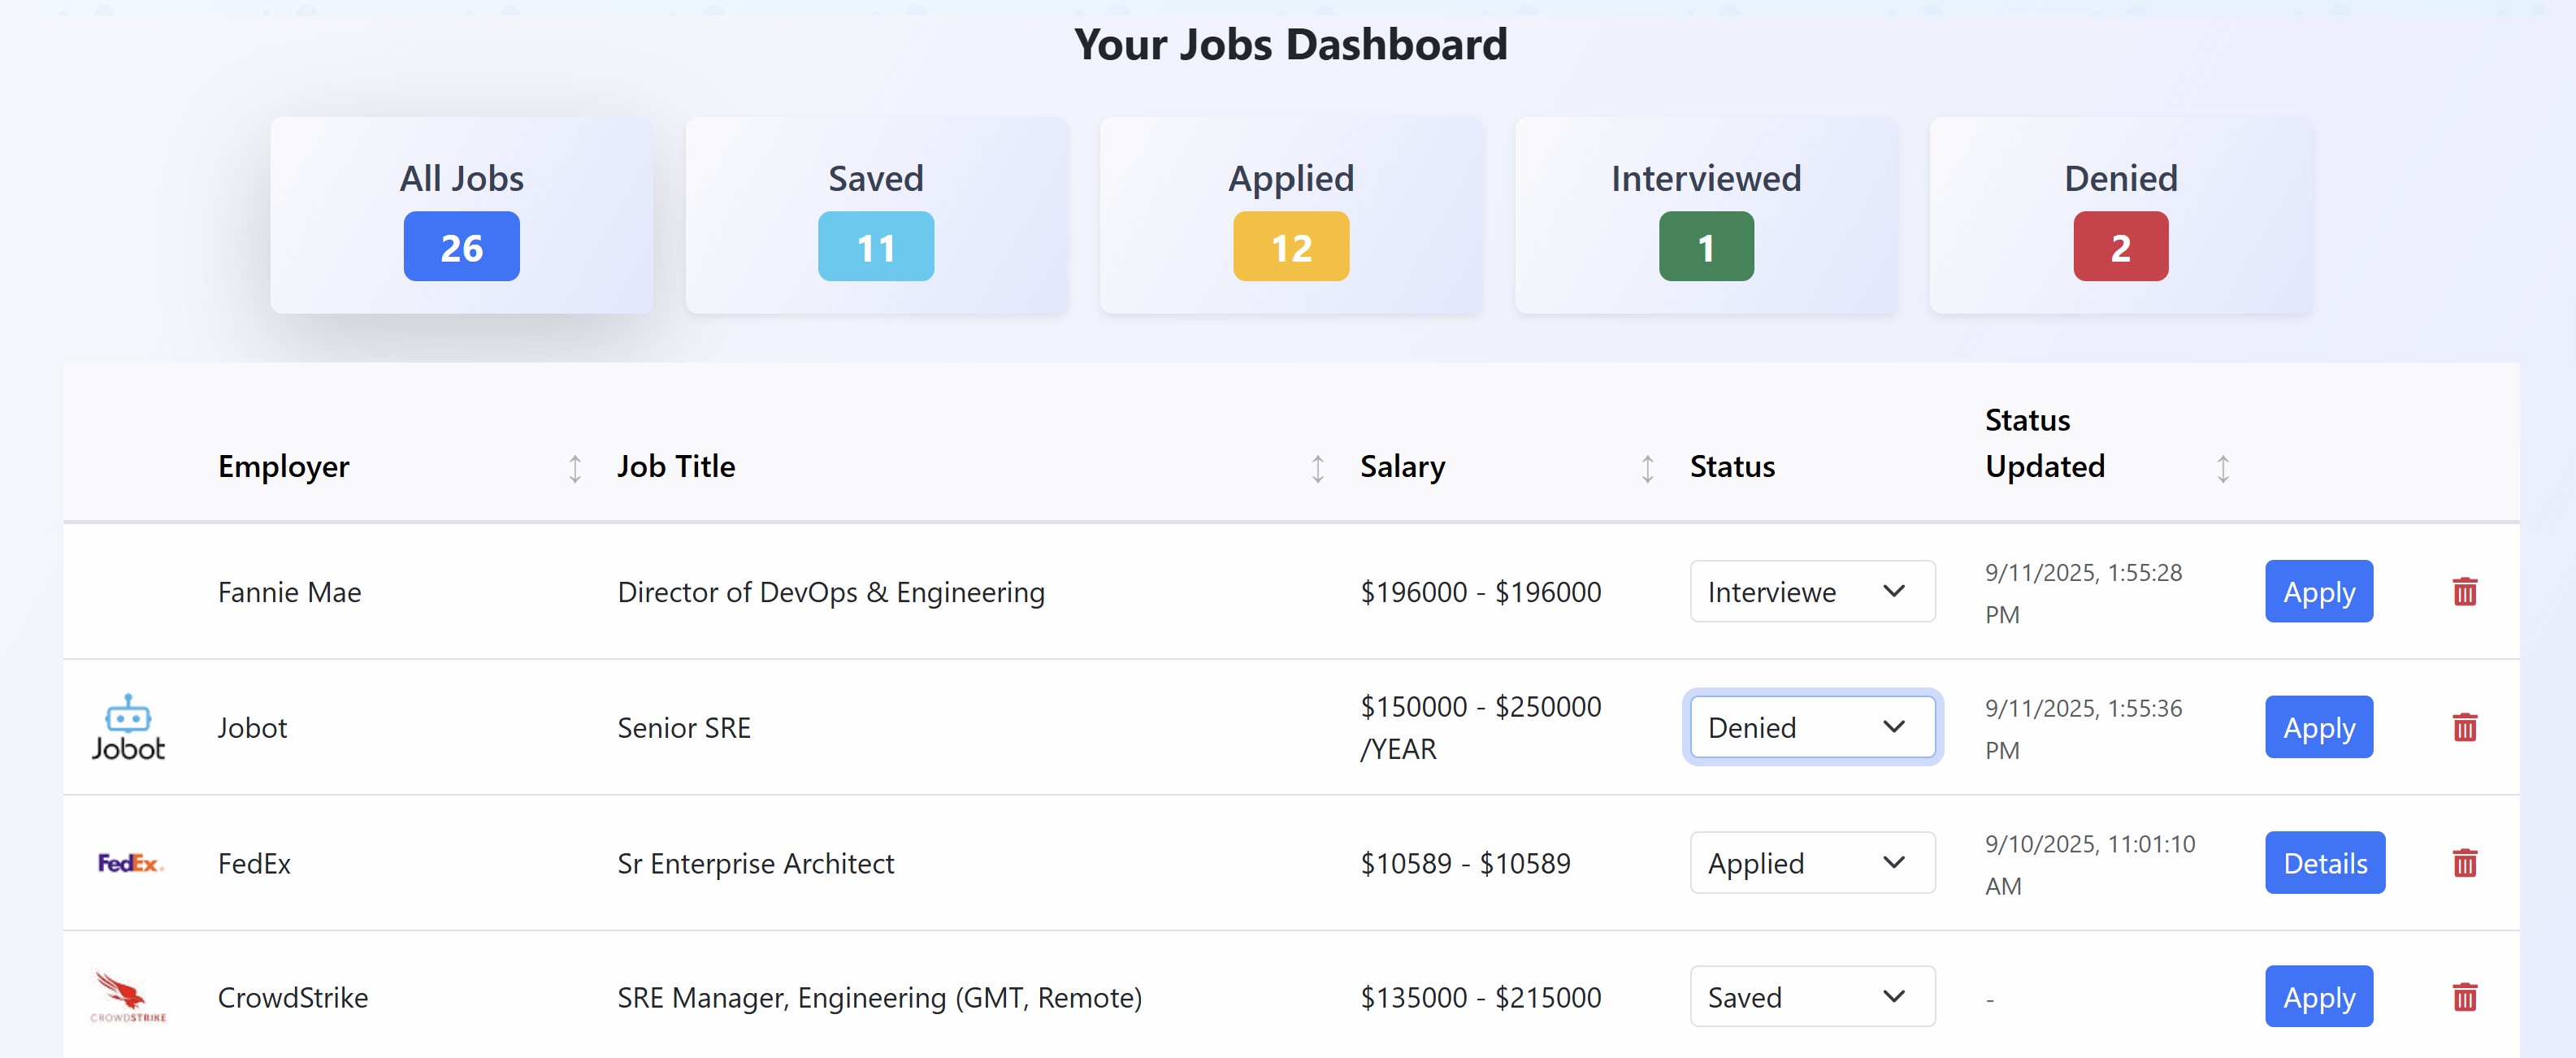Delete the Fannie Mae job row
2576x1058 pixels.
2464,592
